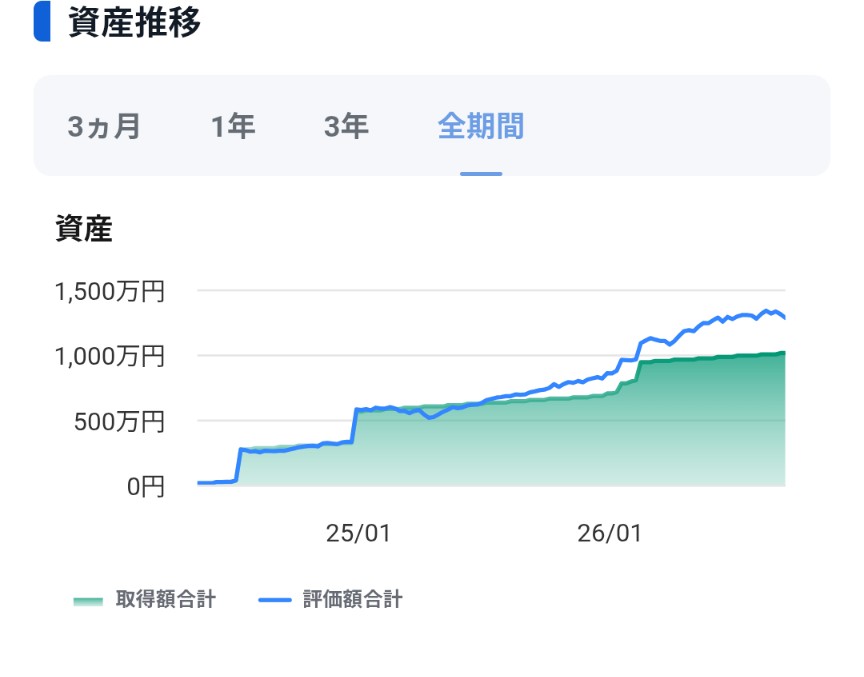This screenshot has width=864, height=677.
Task: Open the 3年 period tab
Action: click(346, 126)
